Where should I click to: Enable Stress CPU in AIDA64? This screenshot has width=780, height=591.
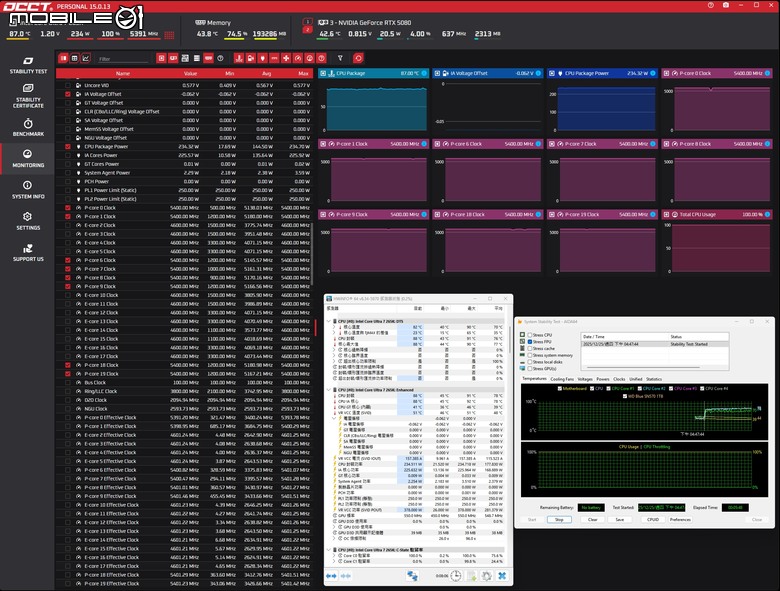point(530,335)
